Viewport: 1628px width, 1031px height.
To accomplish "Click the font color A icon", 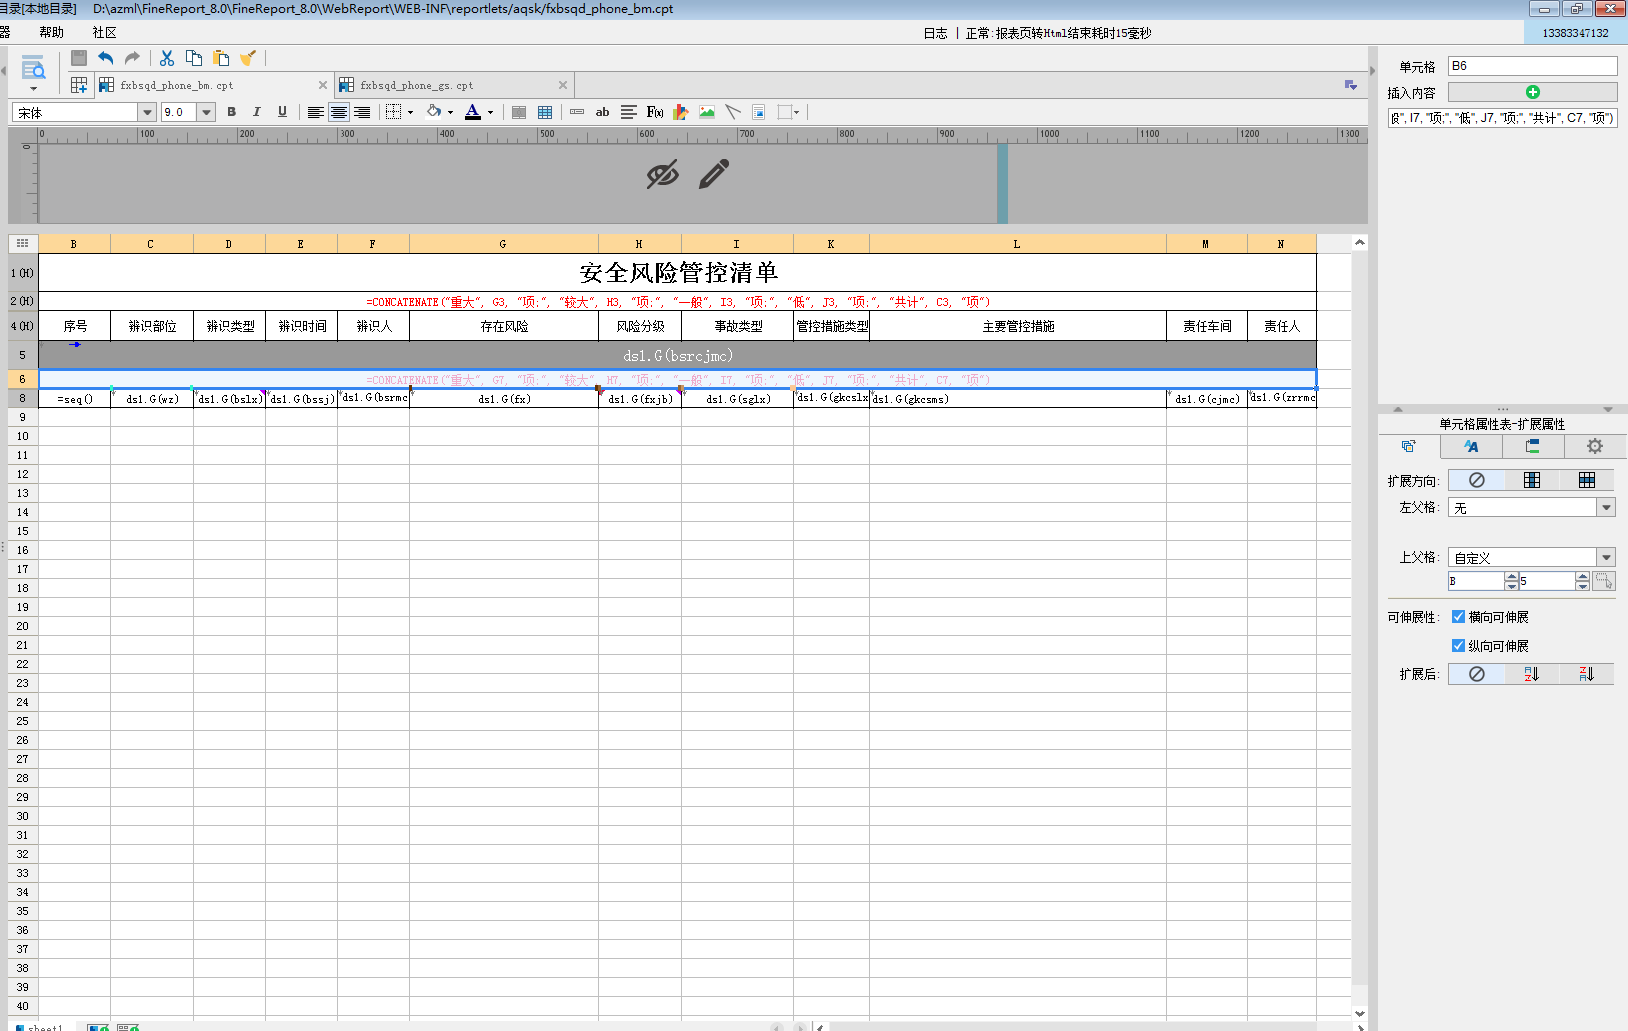I will (473, 112).
